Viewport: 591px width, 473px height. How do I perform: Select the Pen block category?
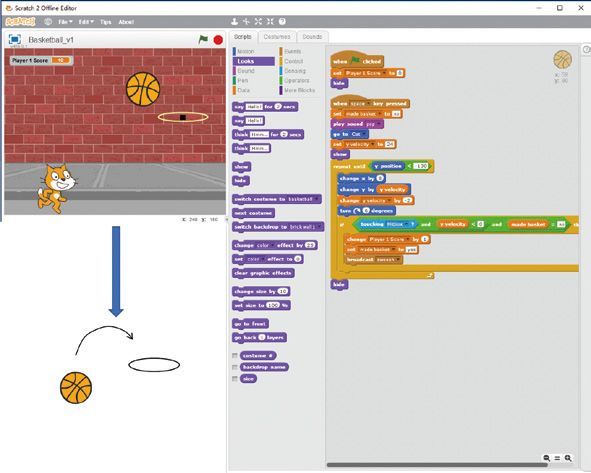coord(253,81)
